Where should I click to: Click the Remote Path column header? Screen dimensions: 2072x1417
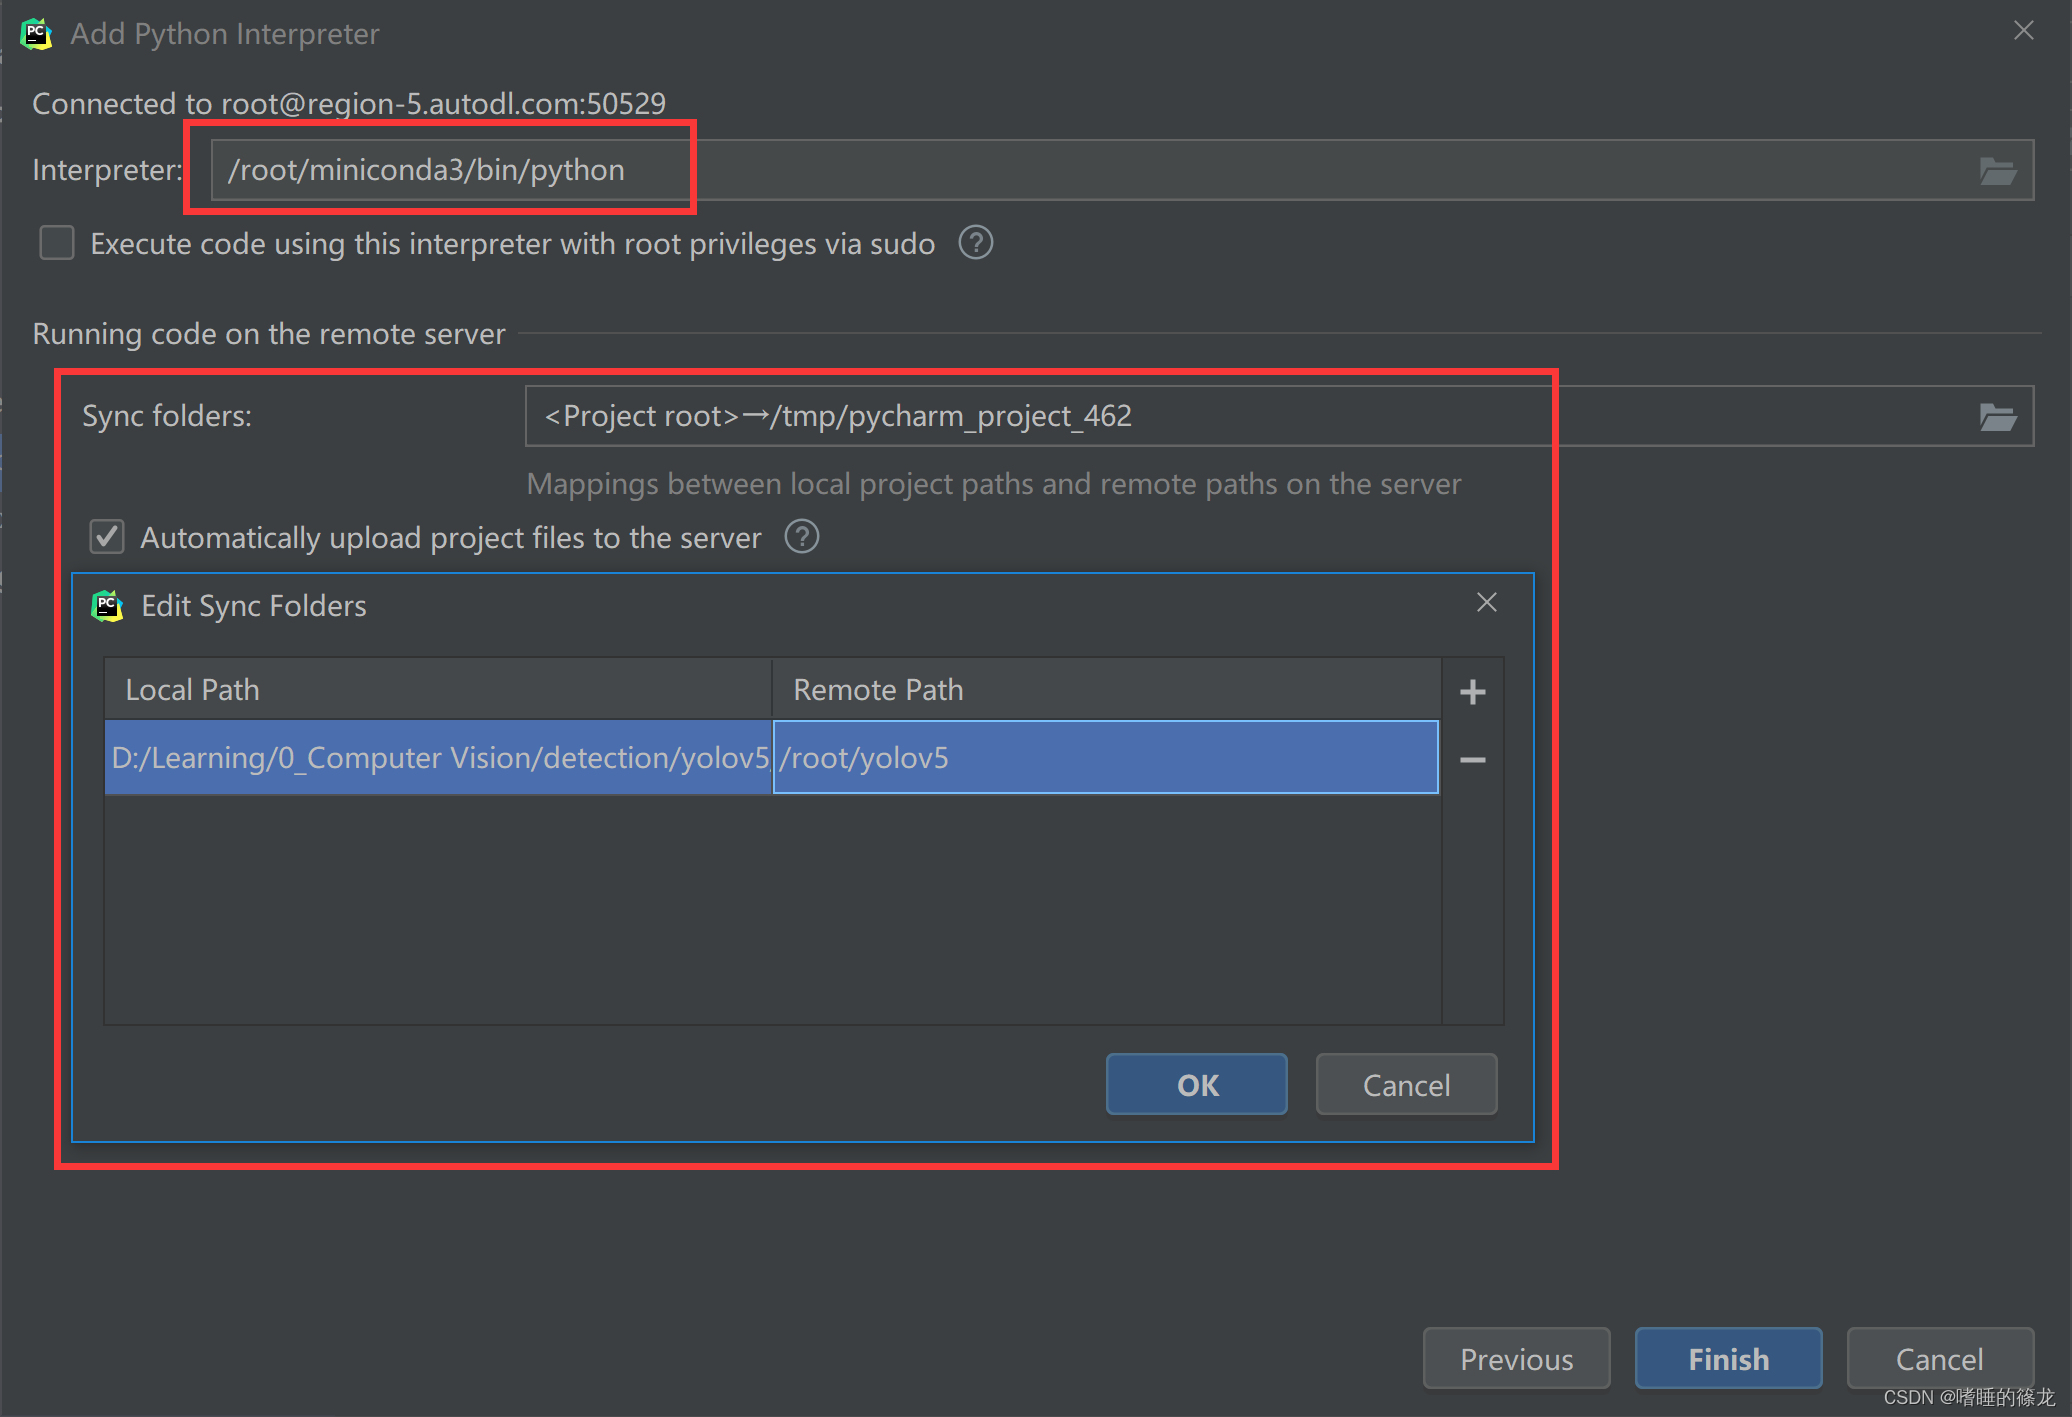coord(1105,690)
